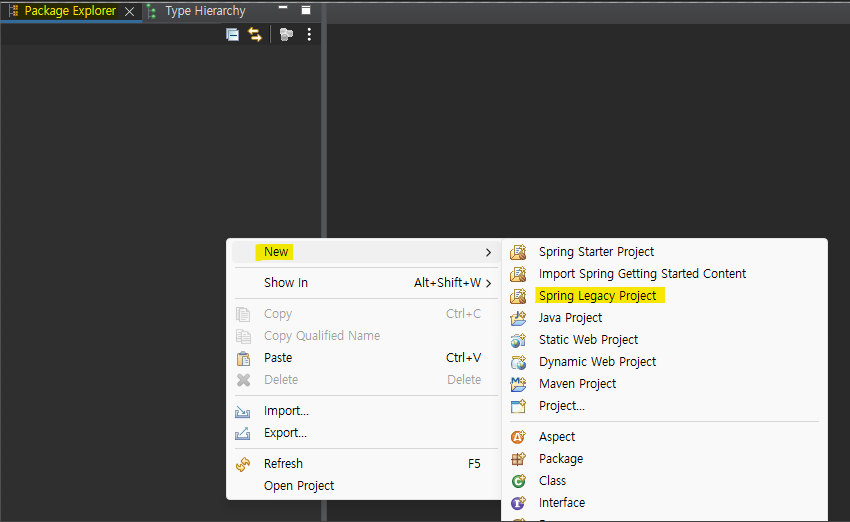The width and height of the screenshot is (850, 522).
Task: Click the Spring Starter Project icon
Action: [x=518, y=252]
